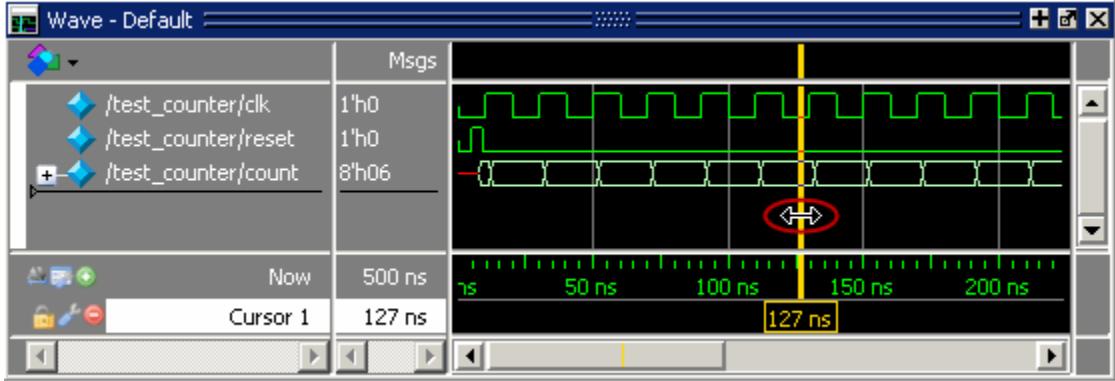Click the diamond icon beside /test_counter/count
The width and height of the screenshot is (1115, 381).
click(x=80, y=173)
